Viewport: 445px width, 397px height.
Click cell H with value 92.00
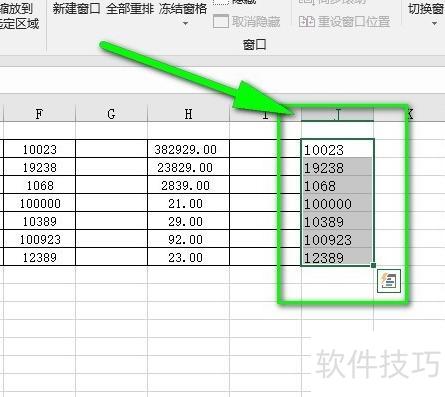click(x=188, y=239)
